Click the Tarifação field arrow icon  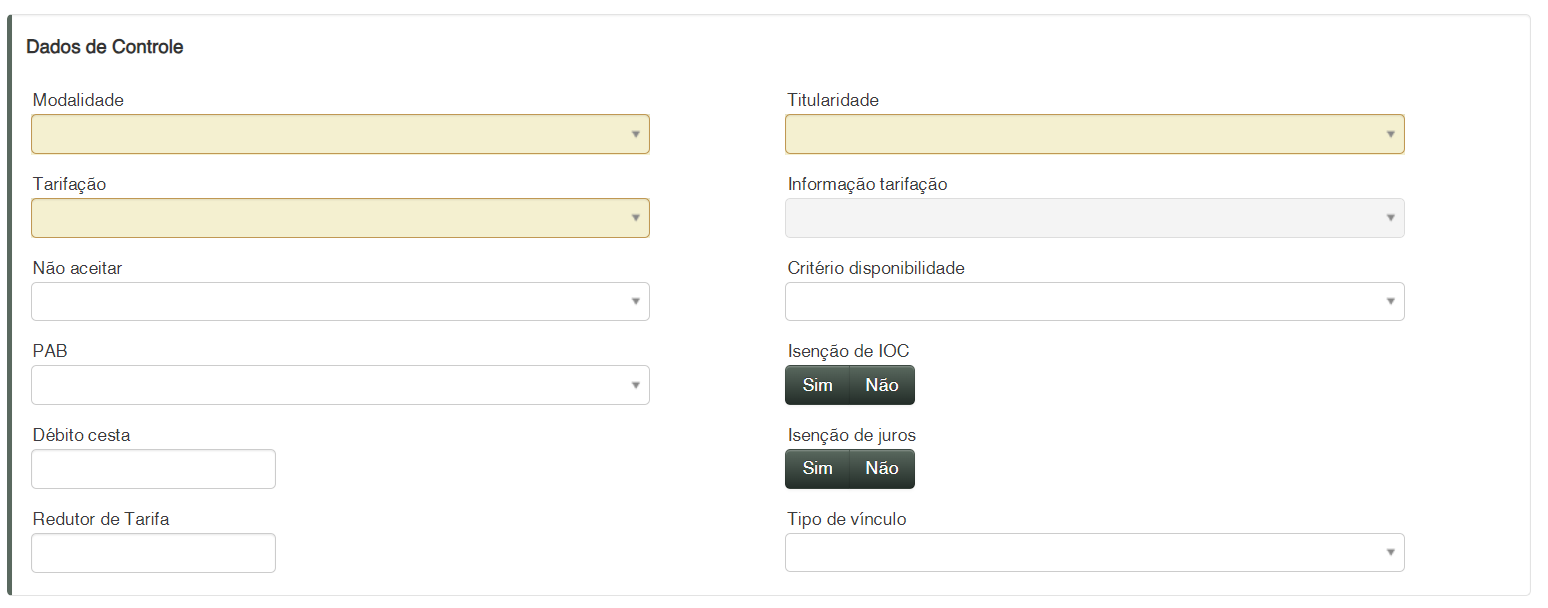(x=636, y=218)
